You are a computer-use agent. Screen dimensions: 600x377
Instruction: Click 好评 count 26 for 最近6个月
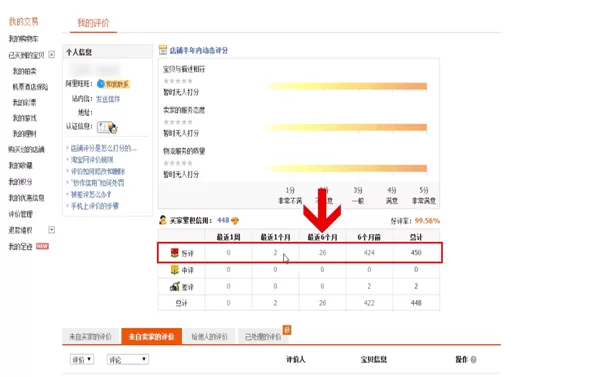click(323, 253)
